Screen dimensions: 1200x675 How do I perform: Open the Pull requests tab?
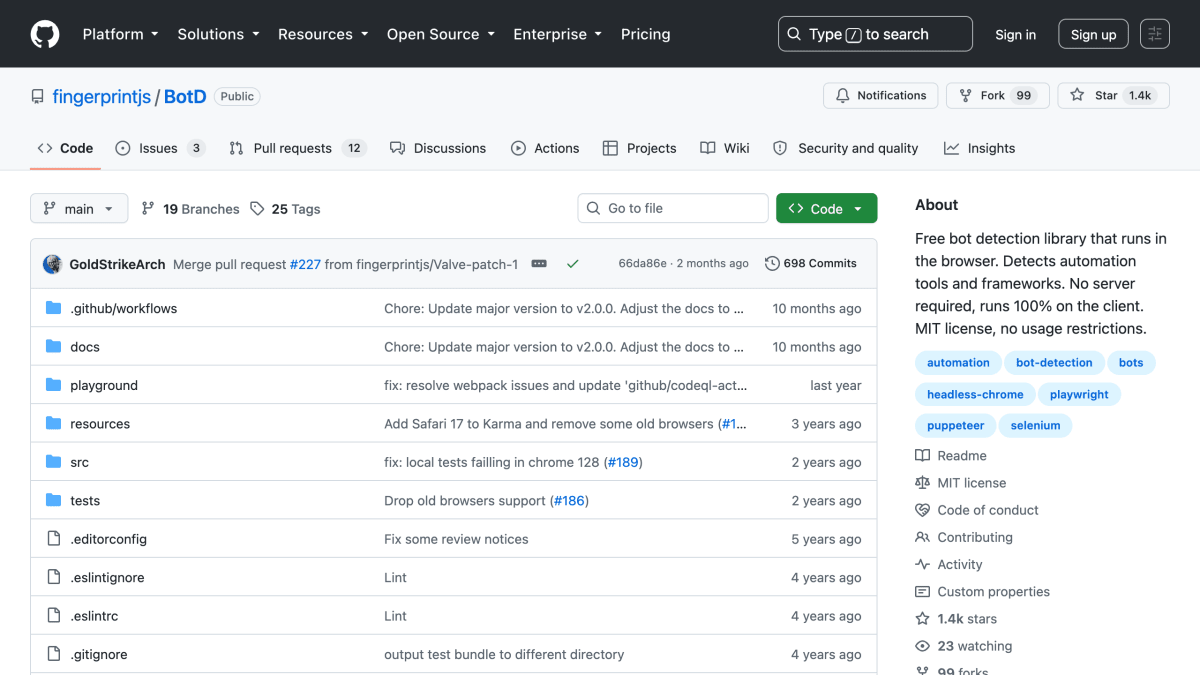(297, 148)
